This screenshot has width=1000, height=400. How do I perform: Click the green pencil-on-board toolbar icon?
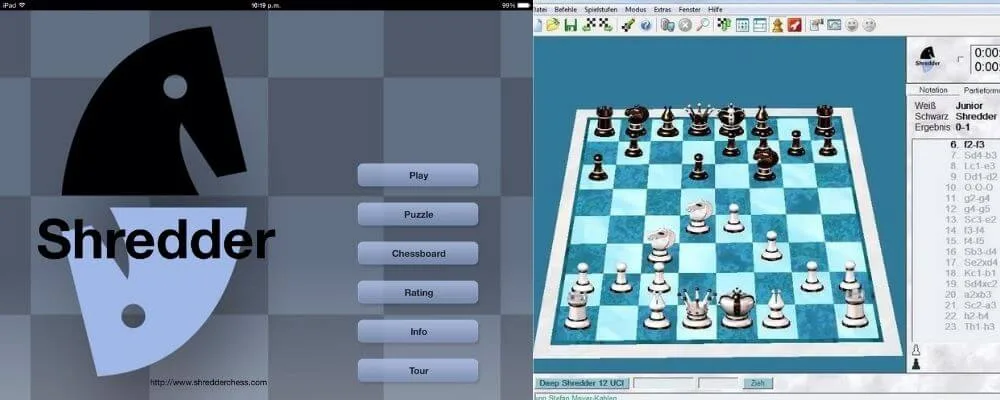tap(628, 25)
